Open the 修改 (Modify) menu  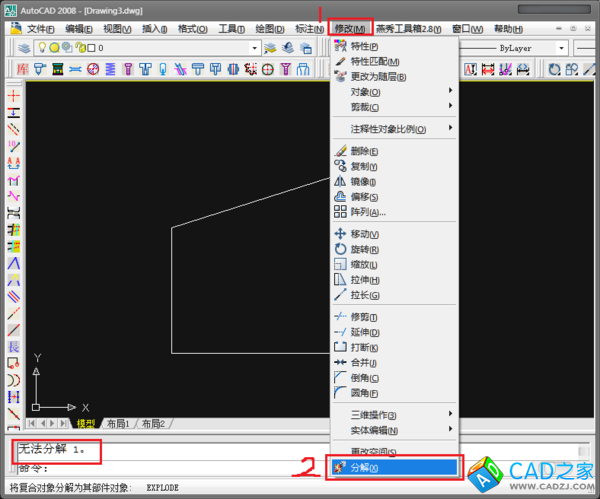pos(350,29)
